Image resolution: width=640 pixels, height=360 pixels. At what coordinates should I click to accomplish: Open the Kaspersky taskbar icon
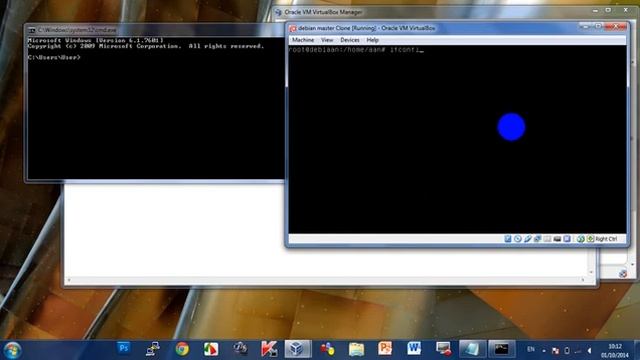tap(269, 349)
